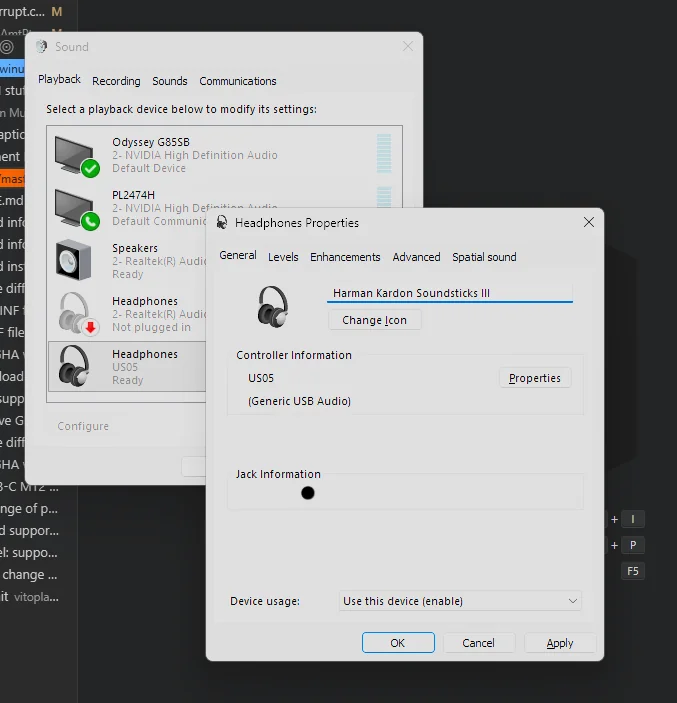Click the 'Default Device' status text
Viewport: 677px width, 703px height.
149,168
